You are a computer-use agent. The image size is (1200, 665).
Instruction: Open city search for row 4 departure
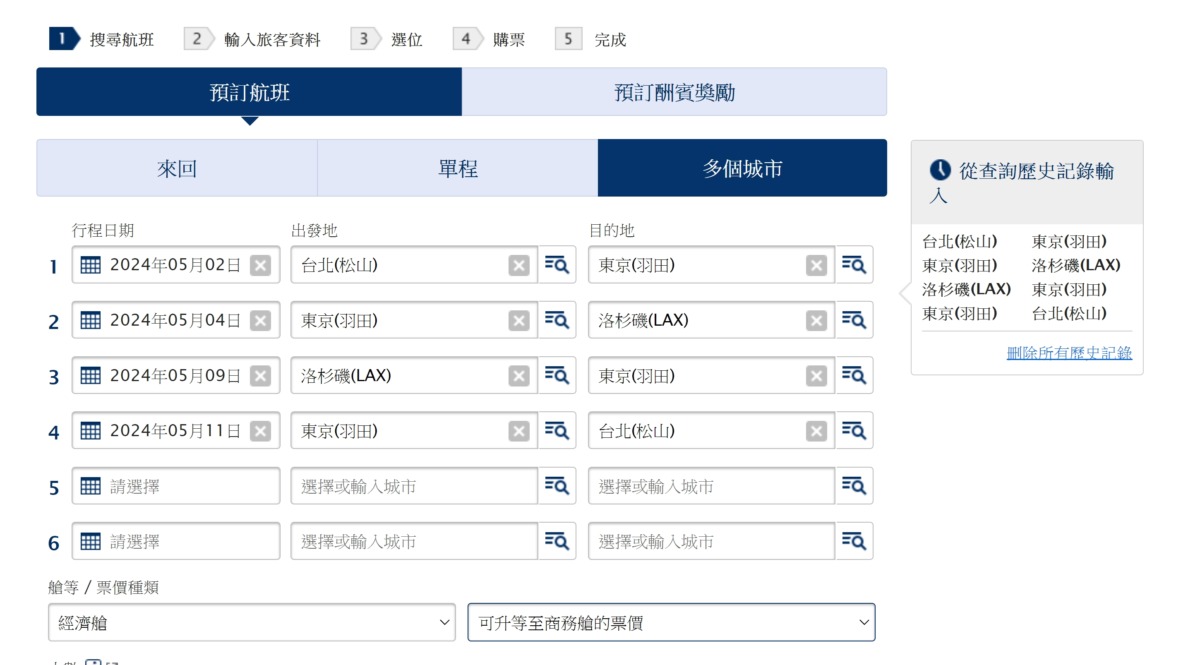[x=557, y=431]
